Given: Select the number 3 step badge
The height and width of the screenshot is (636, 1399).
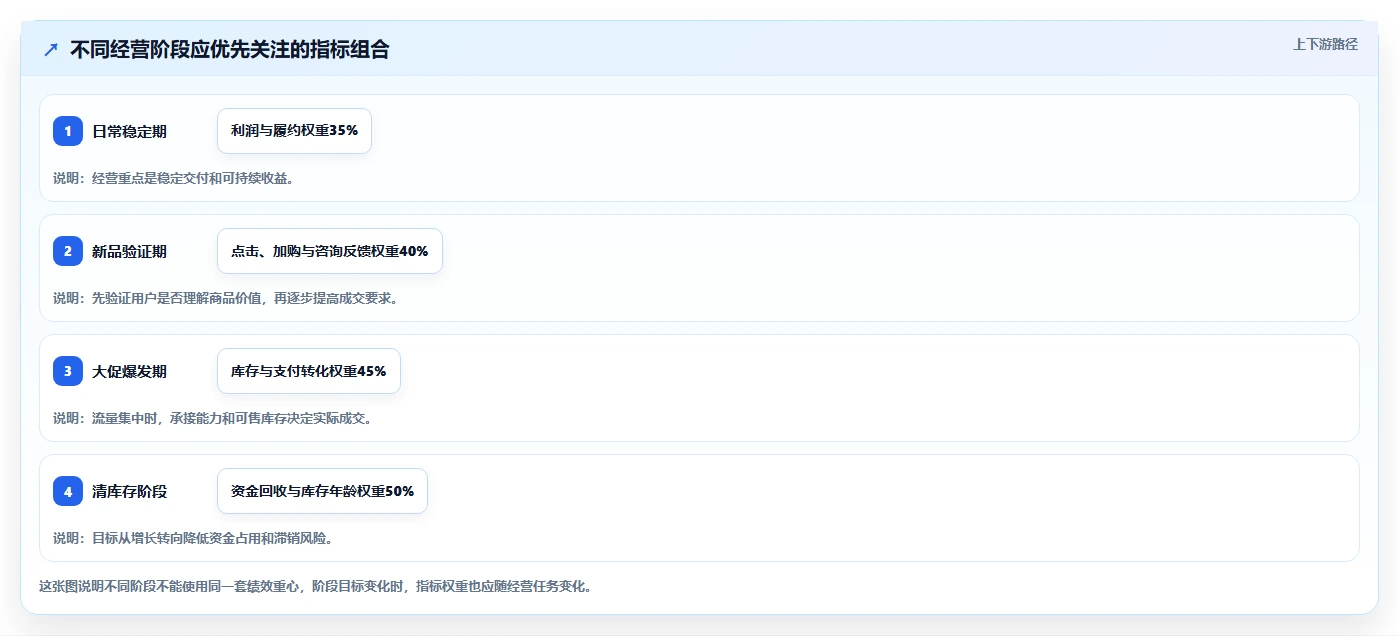Looking at the screenshot, I should point(68,371).
